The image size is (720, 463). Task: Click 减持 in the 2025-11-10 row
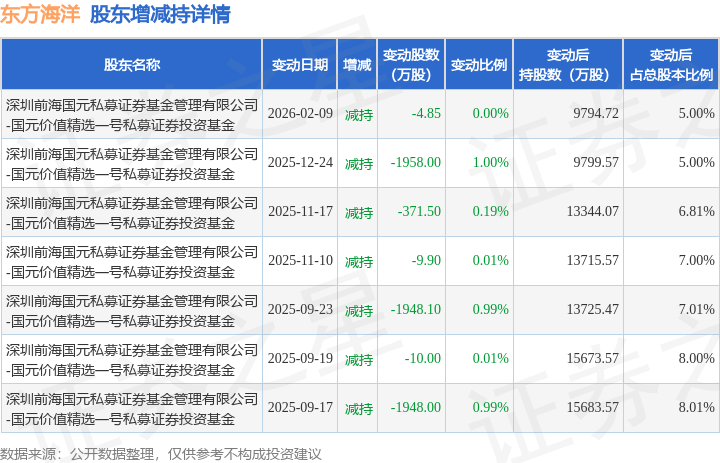coord(359,262)
